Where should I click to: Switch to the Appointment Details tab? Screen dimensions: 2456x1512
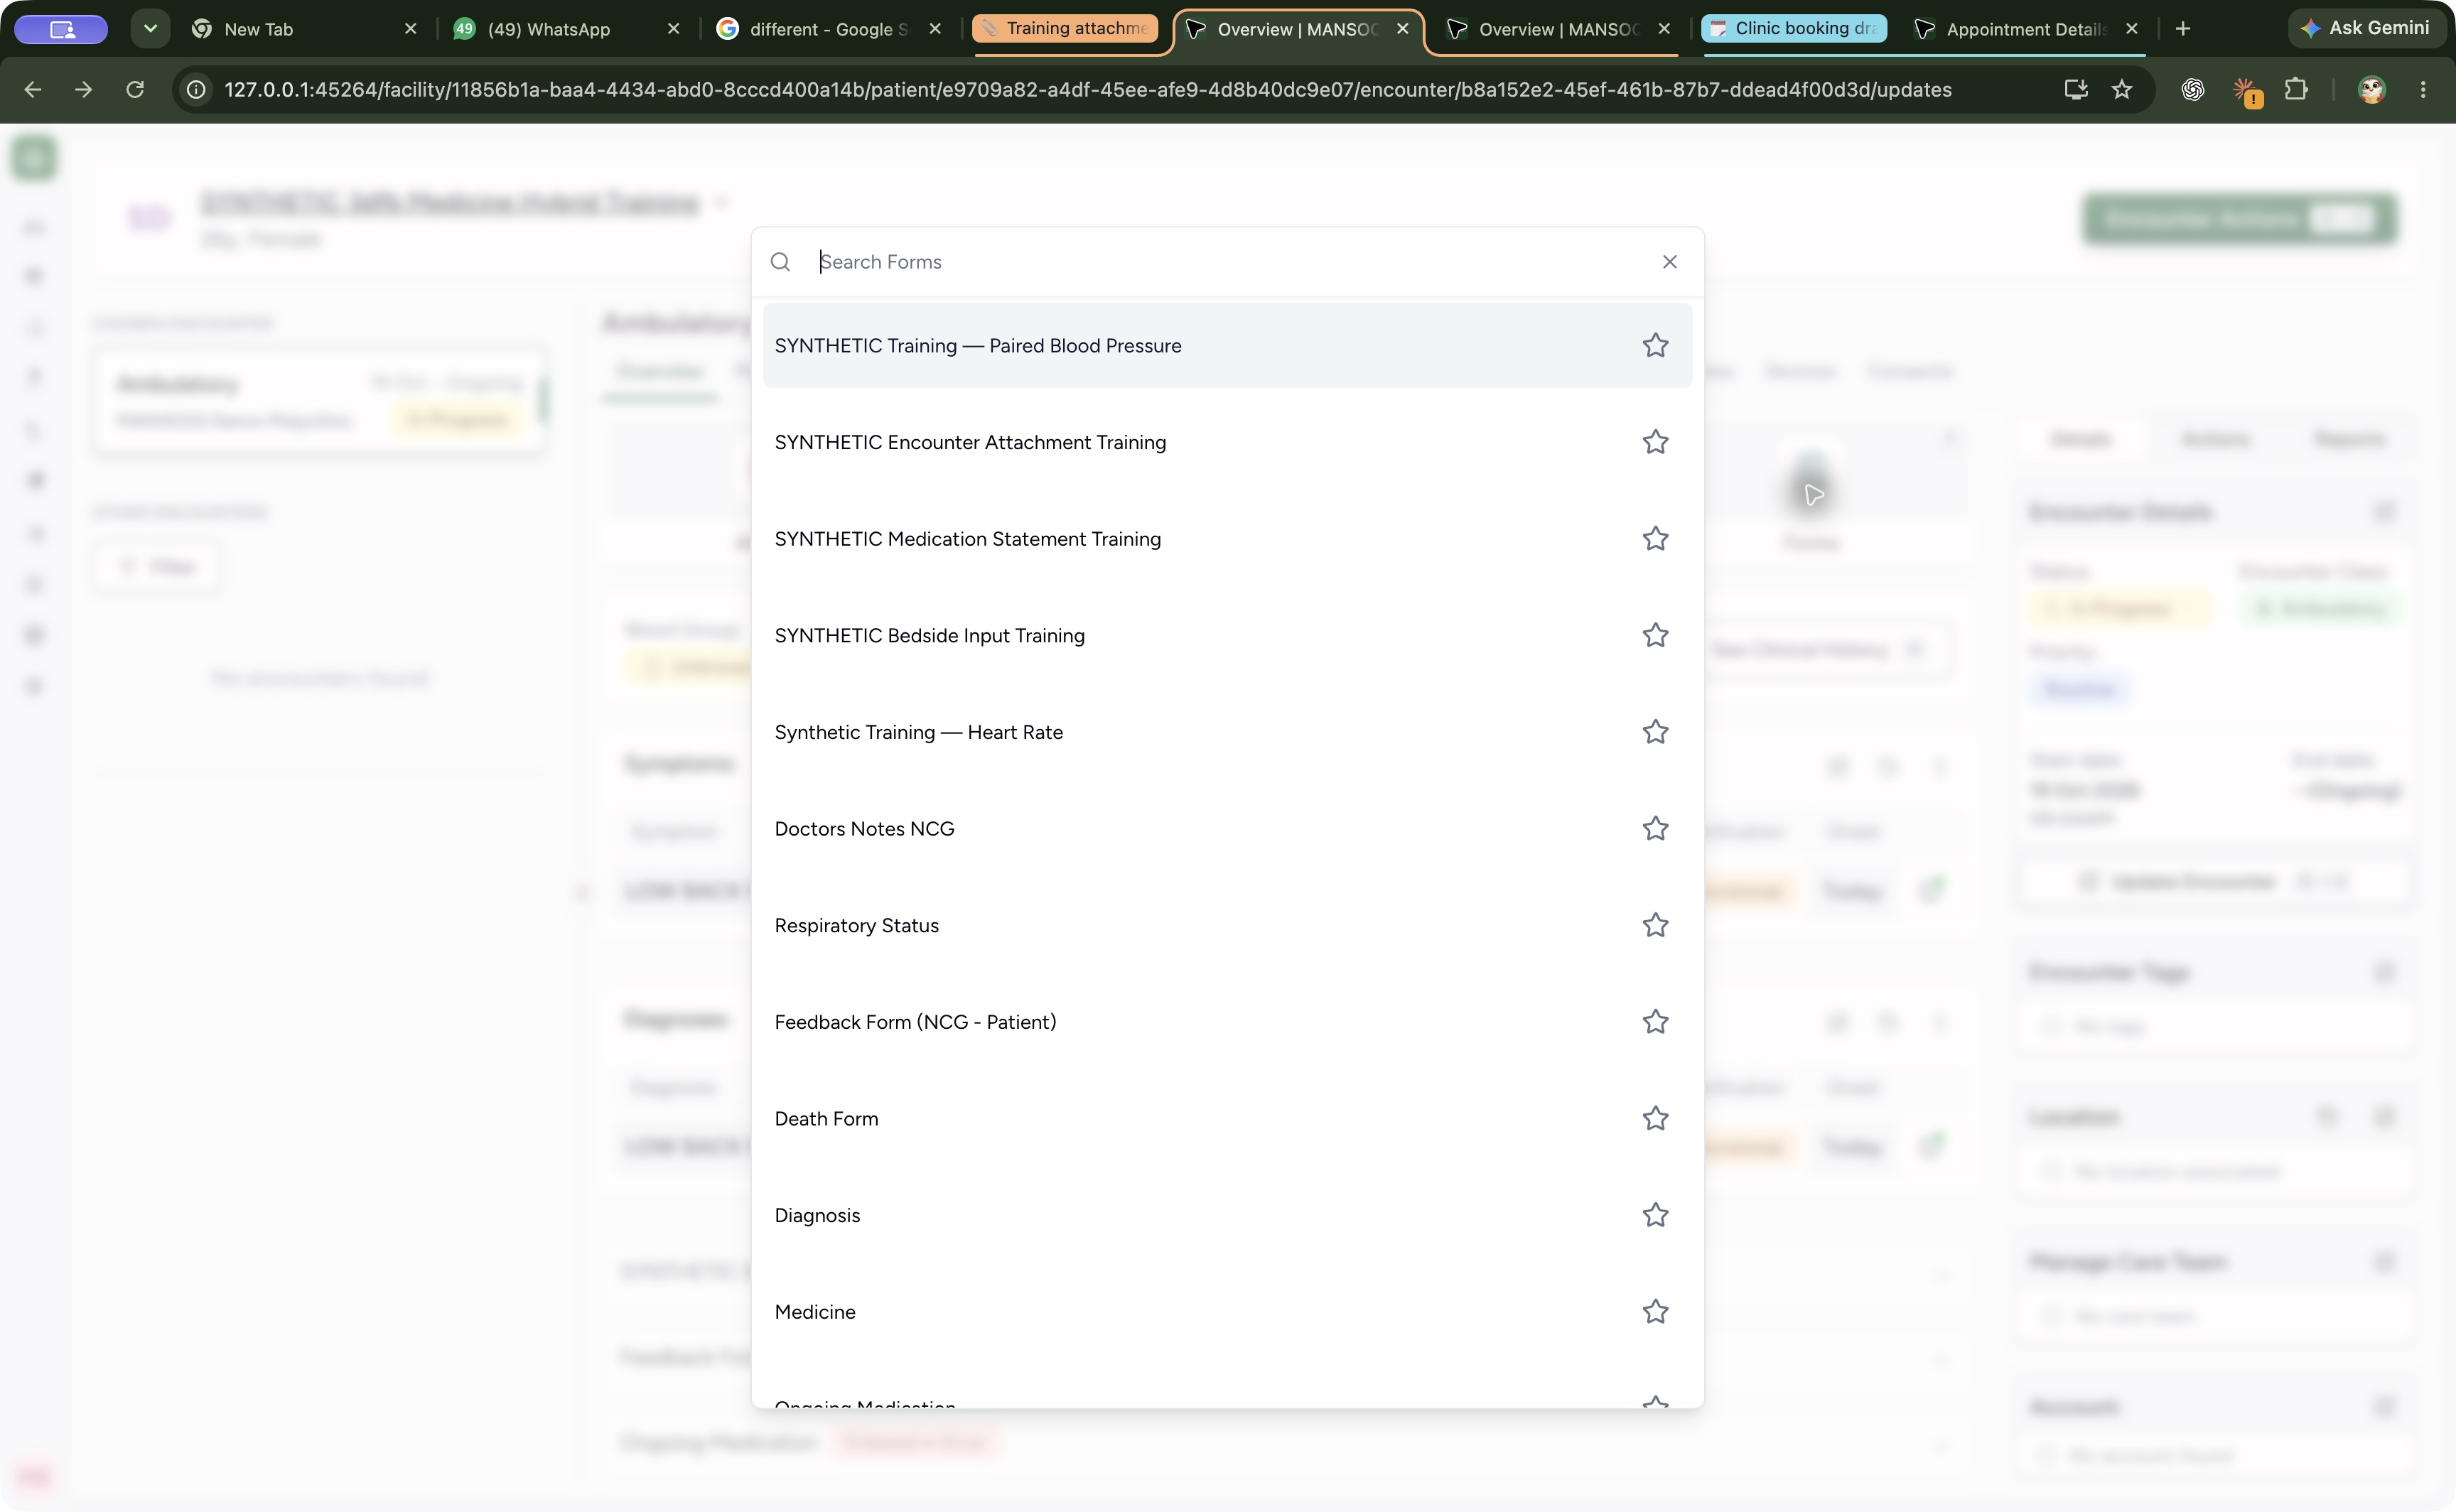pyautogui.click(x=2026, y=29)
